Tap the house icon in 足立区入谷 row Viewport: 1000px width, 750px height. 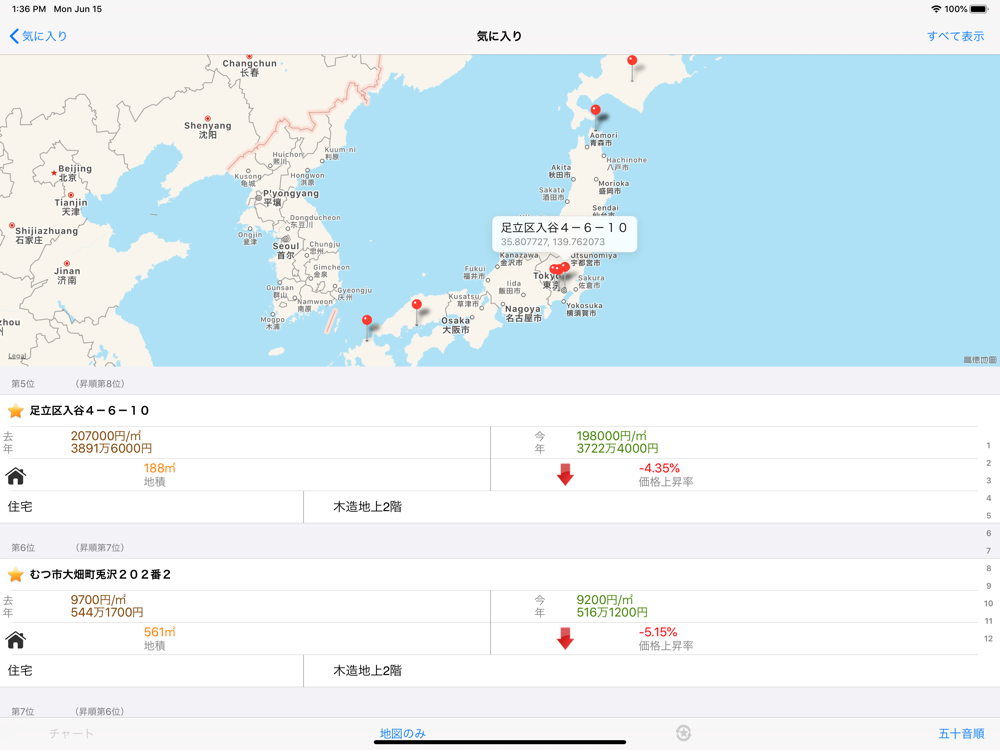pyautogui.click(x=16, y=476)
